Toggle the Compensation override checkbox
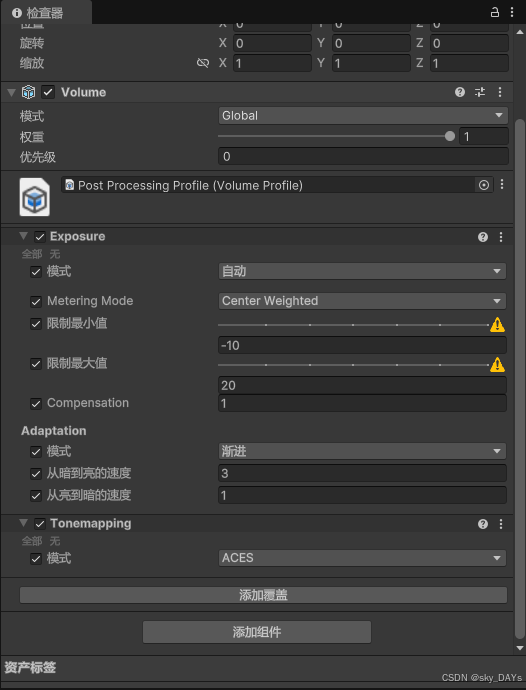The height and width of the screenshot is (690, 526). click(36, 404)
